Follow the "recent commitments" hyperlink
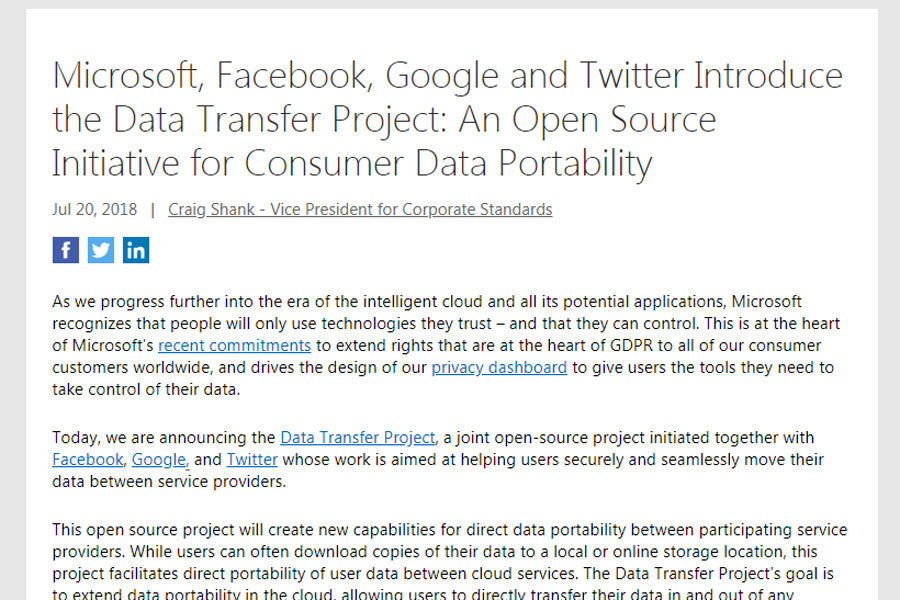The image size is (900, 600). pyautogui.click(x=234, y=346)
